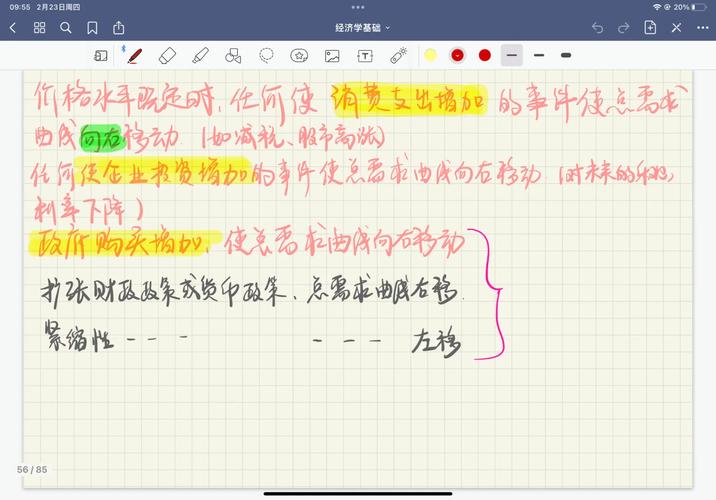Select the Eraser tool
Image resolution: width=716 pixels, height=500 pixels.
click(167, 56)
